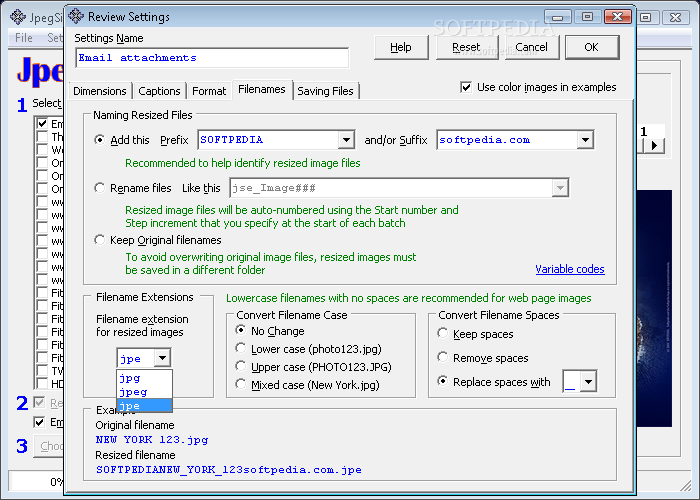Switch to the Format tab
700x500 pixels.
point(209,91)
